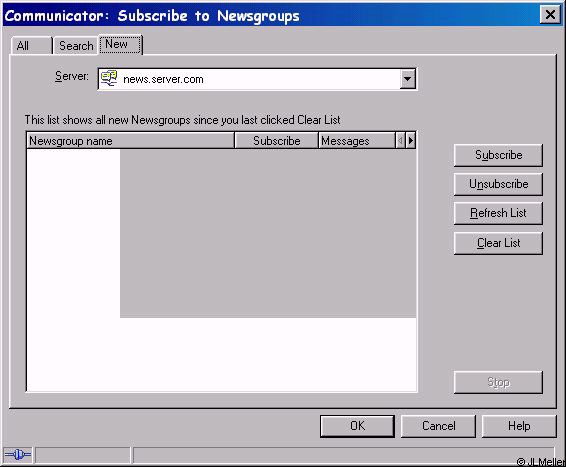Click the Refresh List button
This screenshot has width=566, height=467.
[498, 213]
